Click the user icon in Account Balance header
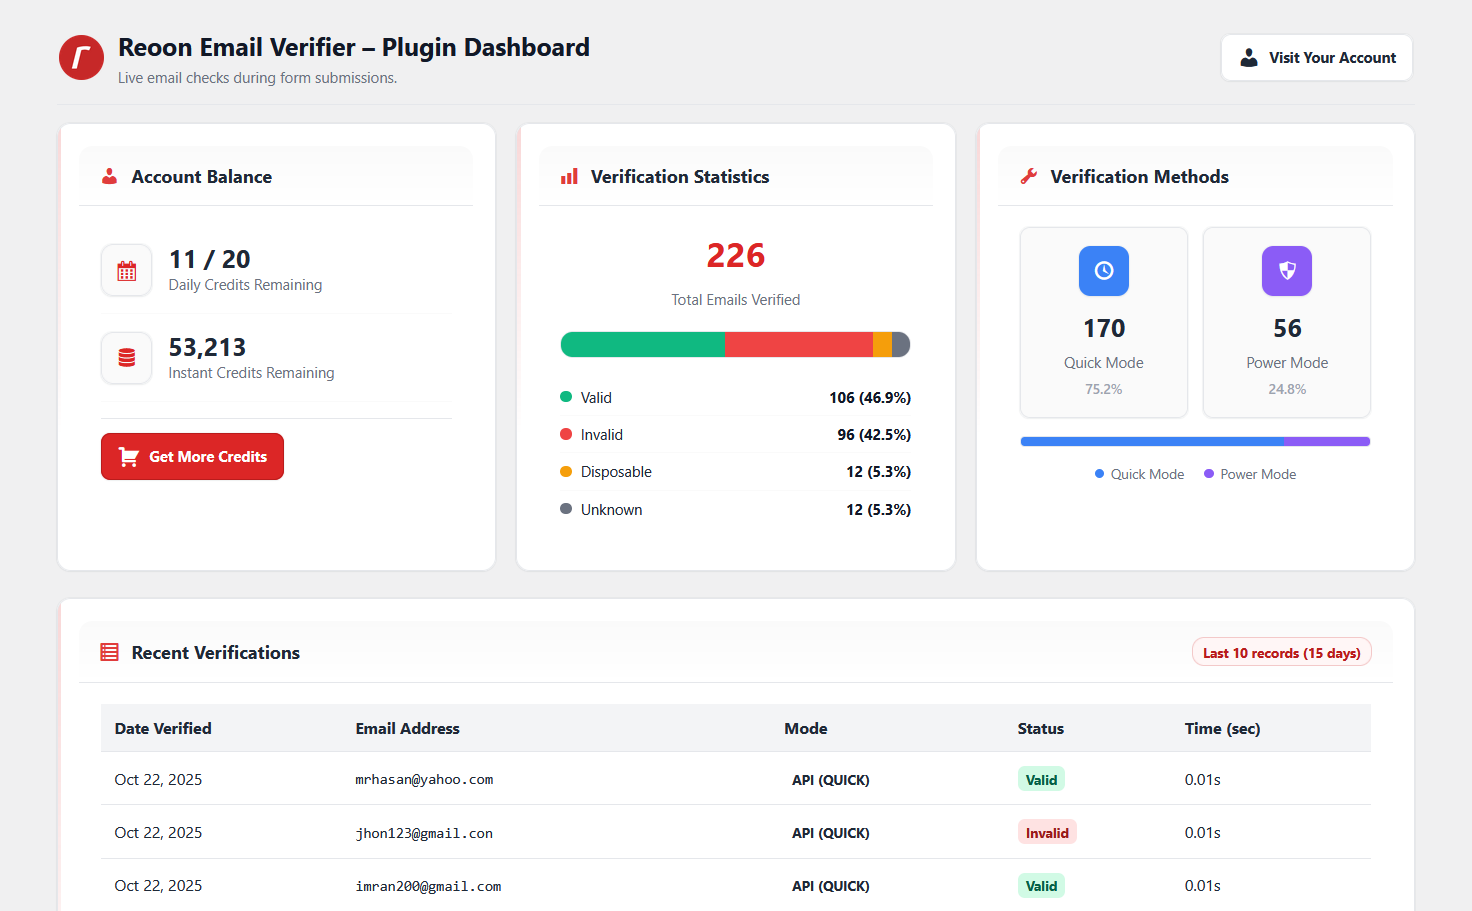 tap(110, 177)
